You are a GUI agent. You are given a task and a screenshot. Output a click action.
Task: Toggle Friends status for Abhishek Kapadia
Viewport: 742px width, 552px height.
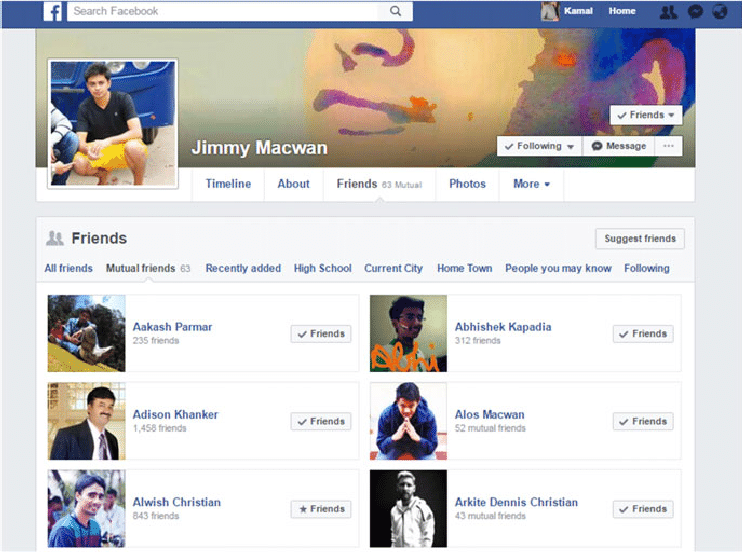[x=643, y=334]
